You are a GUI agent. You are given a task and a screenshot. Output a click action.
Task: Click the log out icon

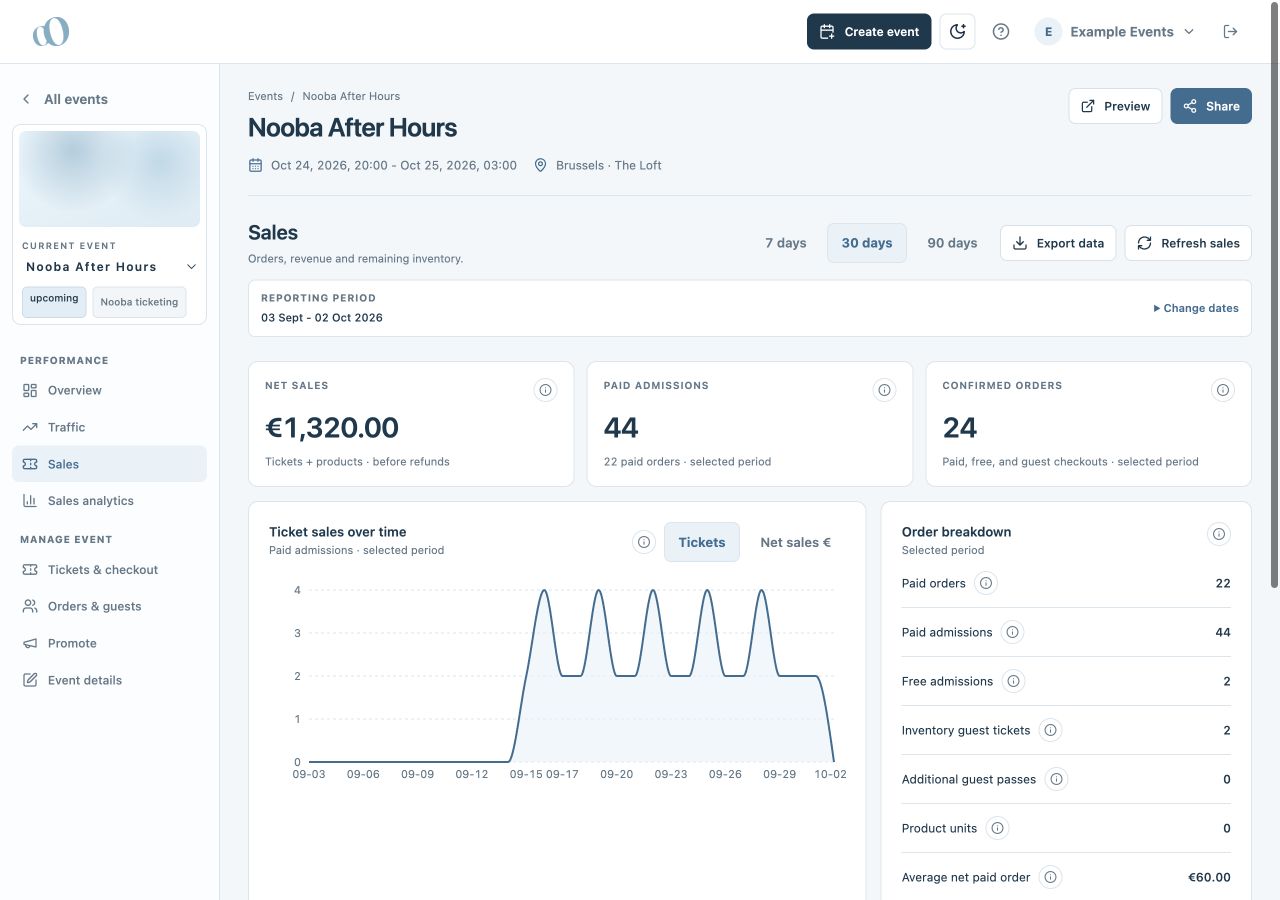click(1231, 32)
